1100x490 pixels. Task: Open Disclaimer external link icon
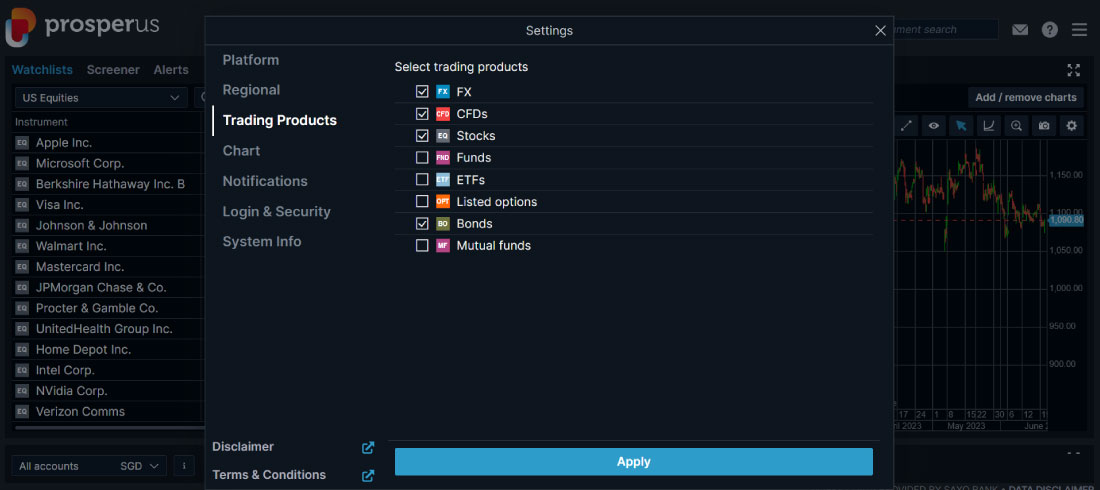(x=368, y=447)
